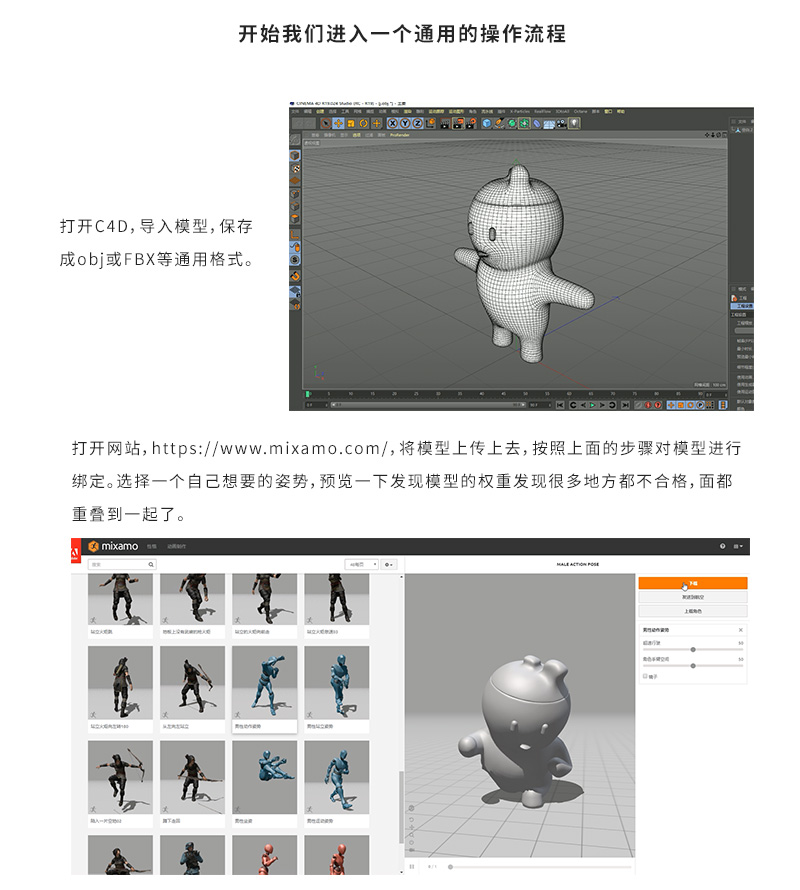The image size is (800, 890).
Task: Toggle X axis lock in C4D
Action: [x=393, y=123]
